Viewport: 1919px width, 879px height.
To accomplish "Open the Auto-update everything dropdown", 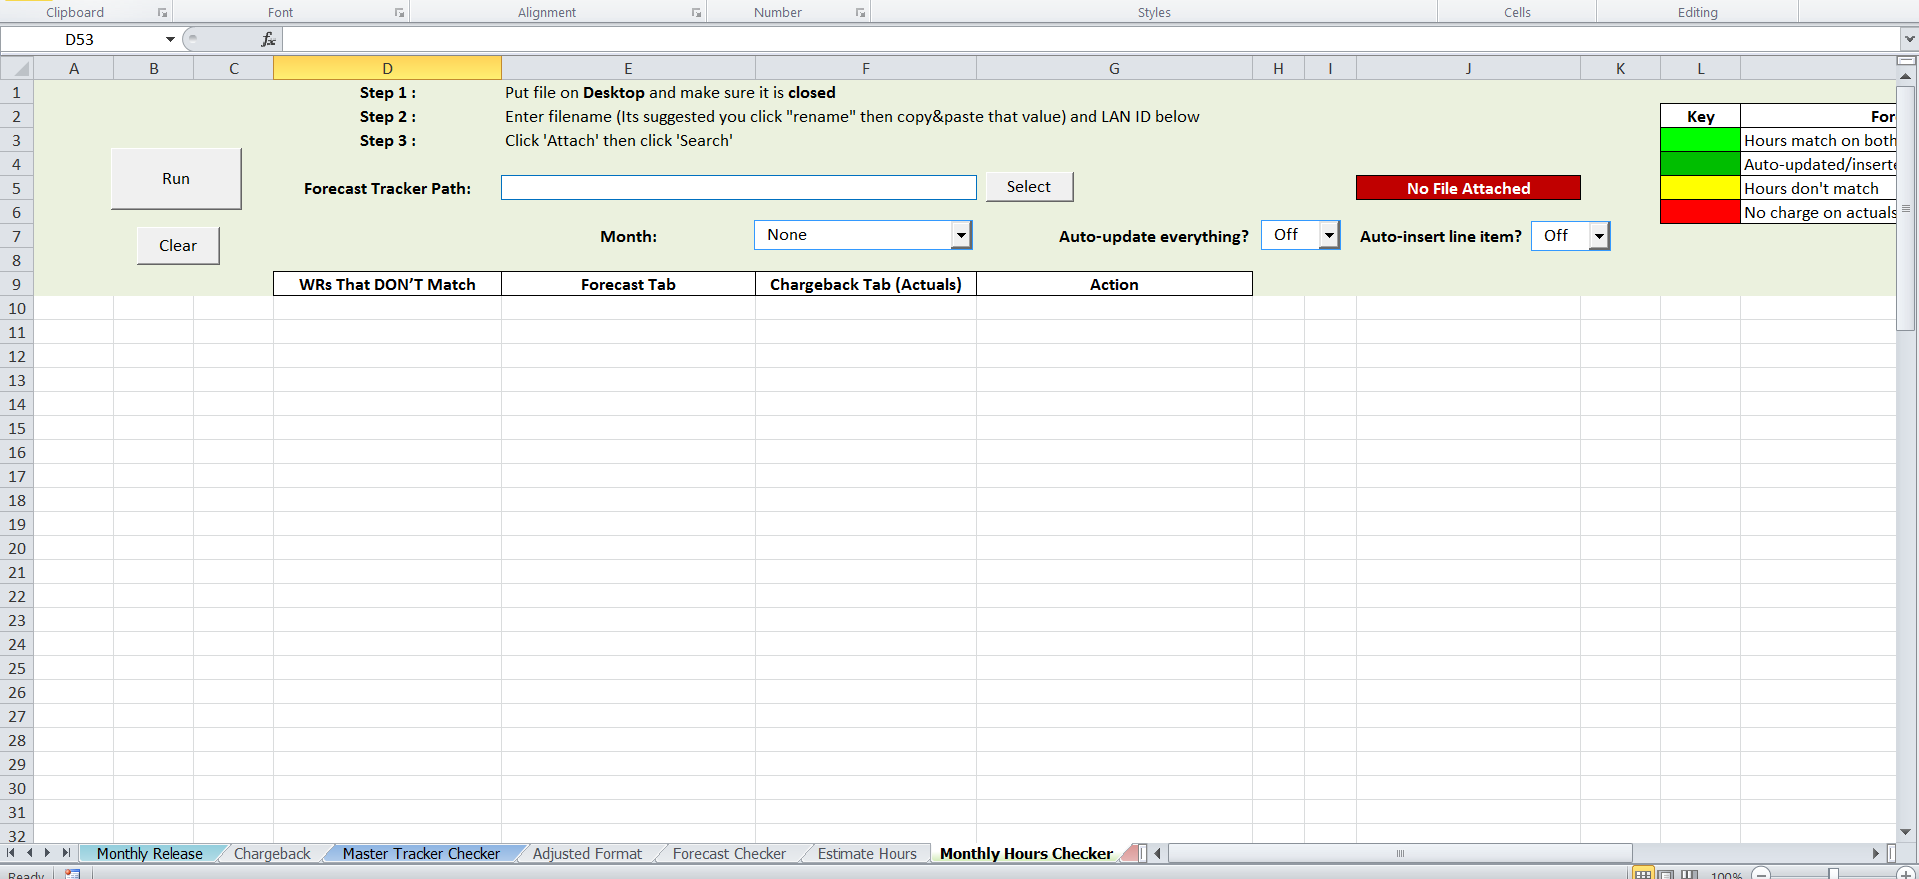I will (1329, 236).
